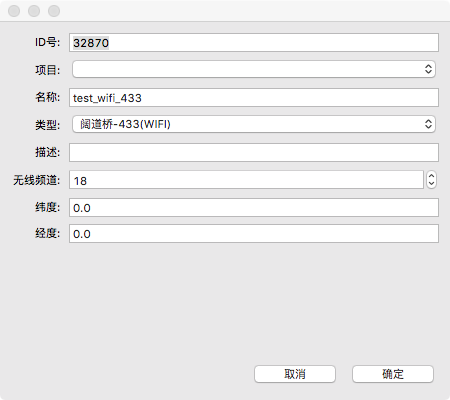
Task: Click the empty 描述 text field
Action: (x=254, y=153)
